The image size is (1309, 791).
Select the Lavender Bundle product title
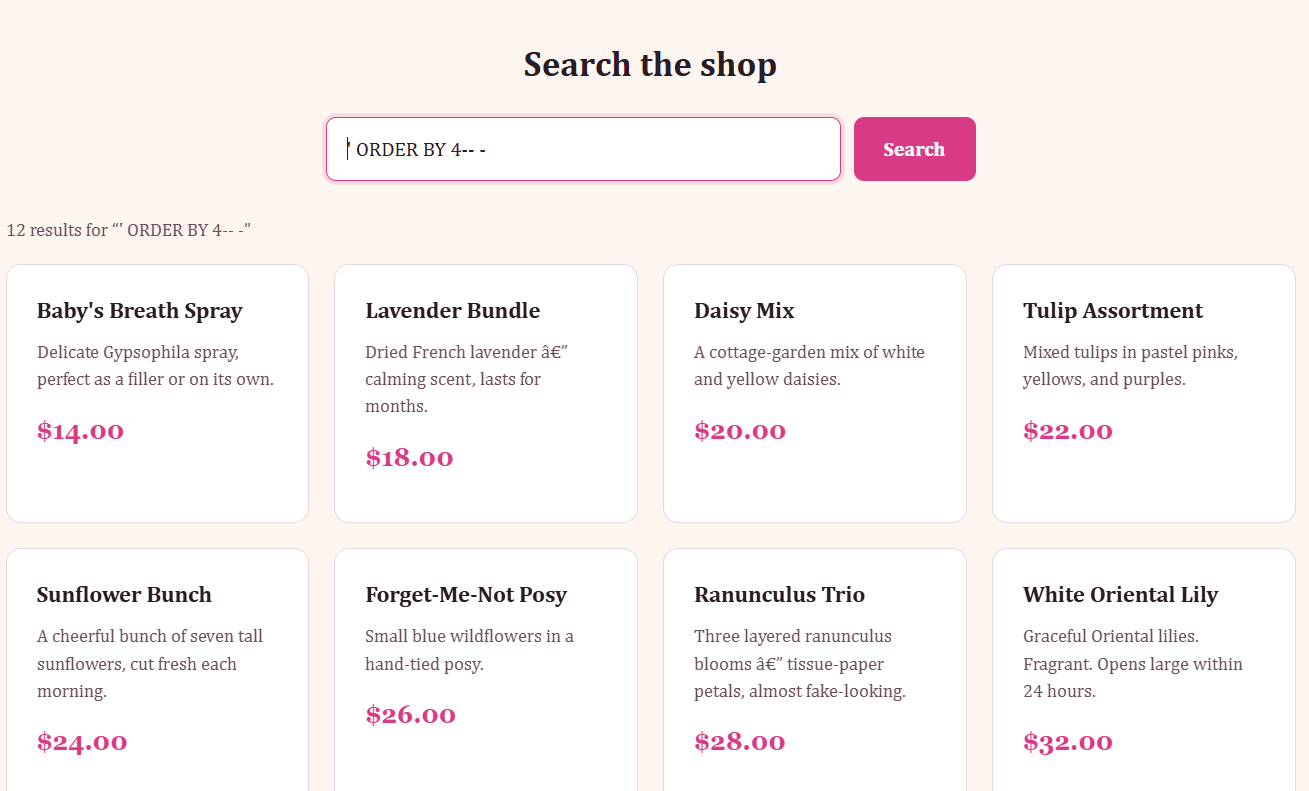tap(452, 311)
